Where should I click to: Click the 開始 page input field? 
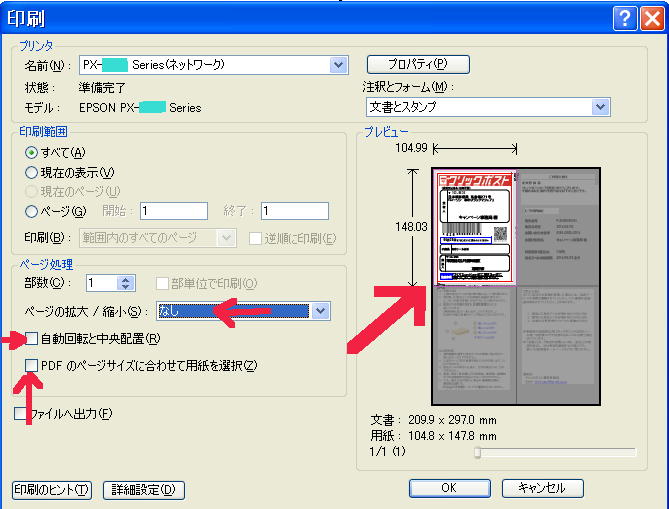pos(174,211)
